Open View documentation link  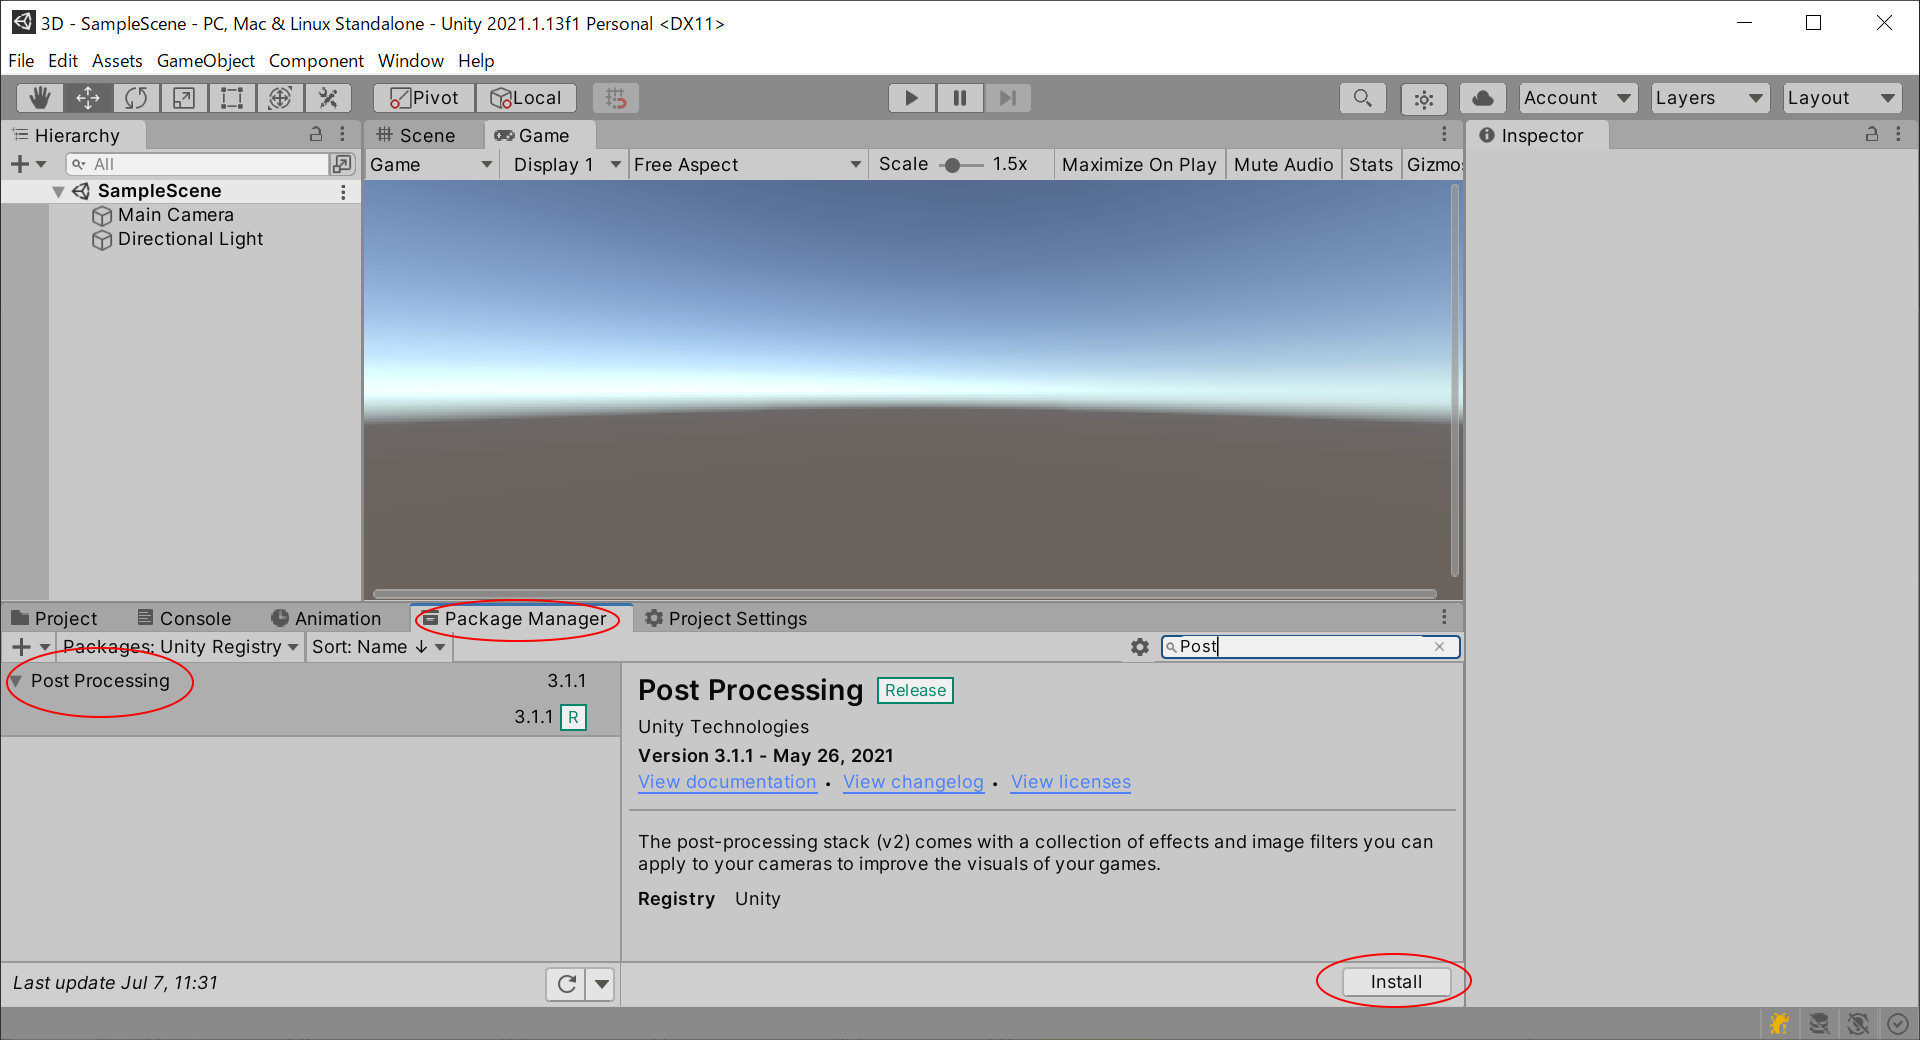click(727, 782)
